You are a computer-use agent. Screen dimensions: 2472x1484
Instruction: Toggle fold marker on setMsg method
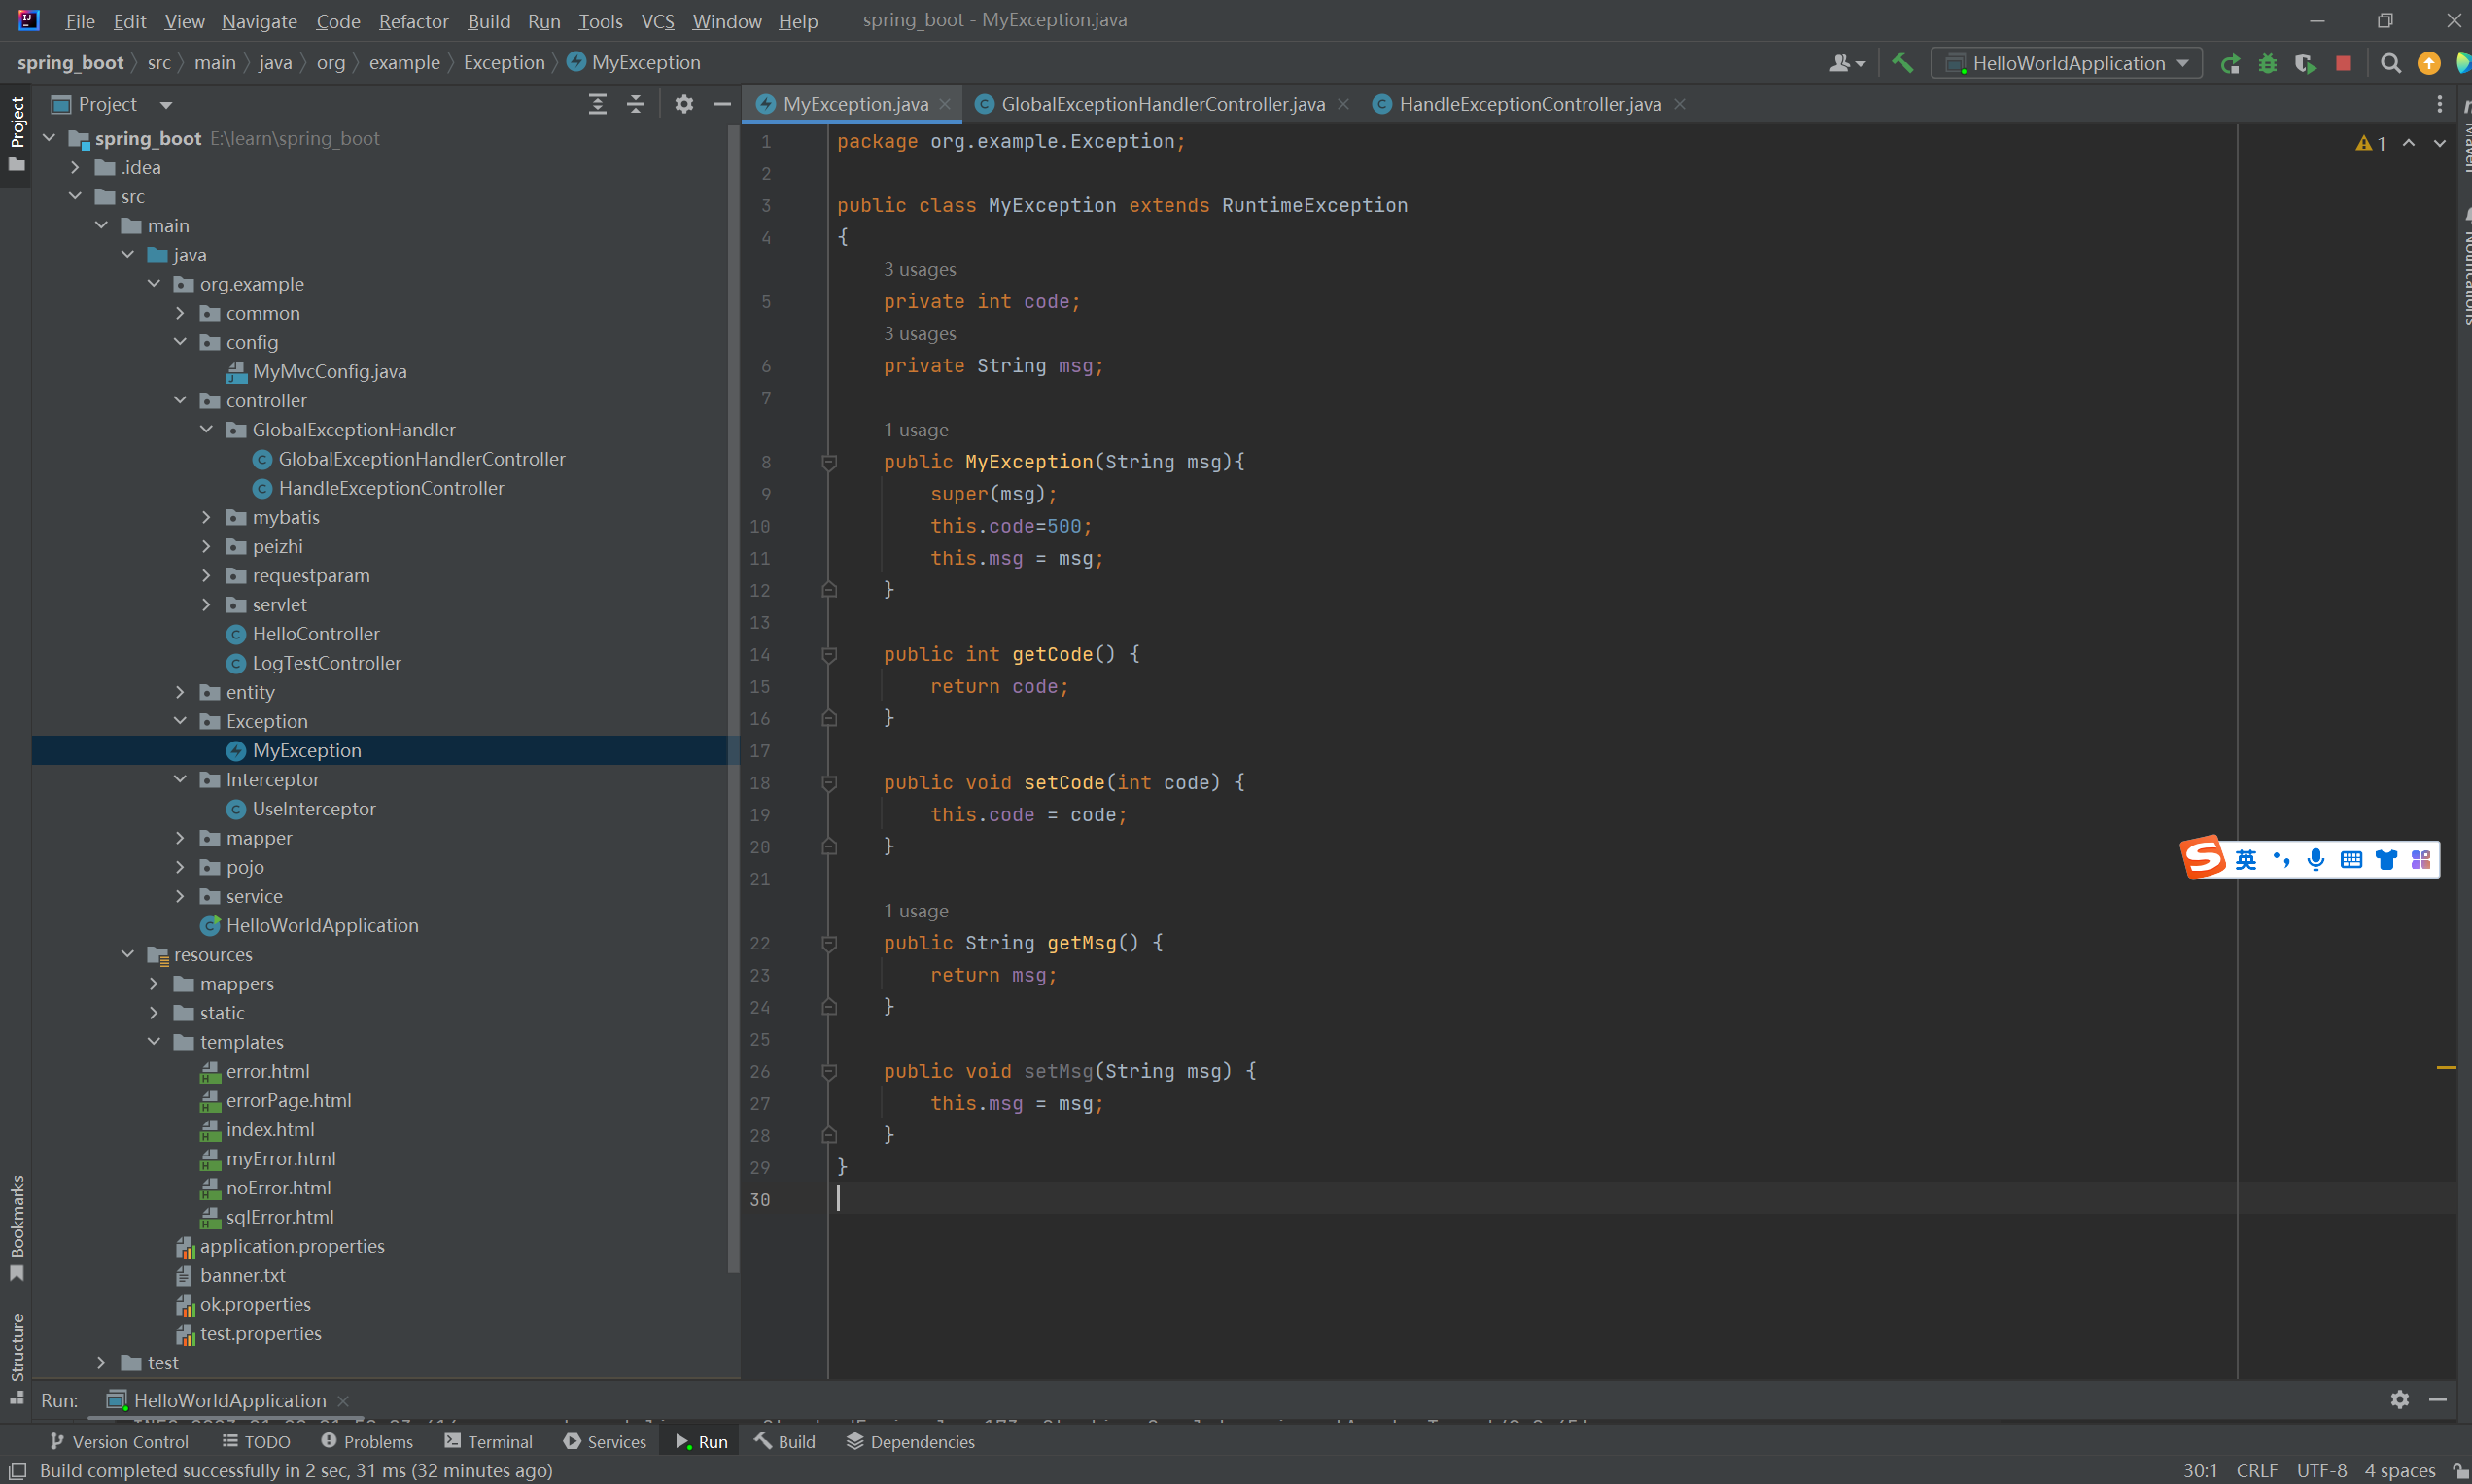(829, 1071)
